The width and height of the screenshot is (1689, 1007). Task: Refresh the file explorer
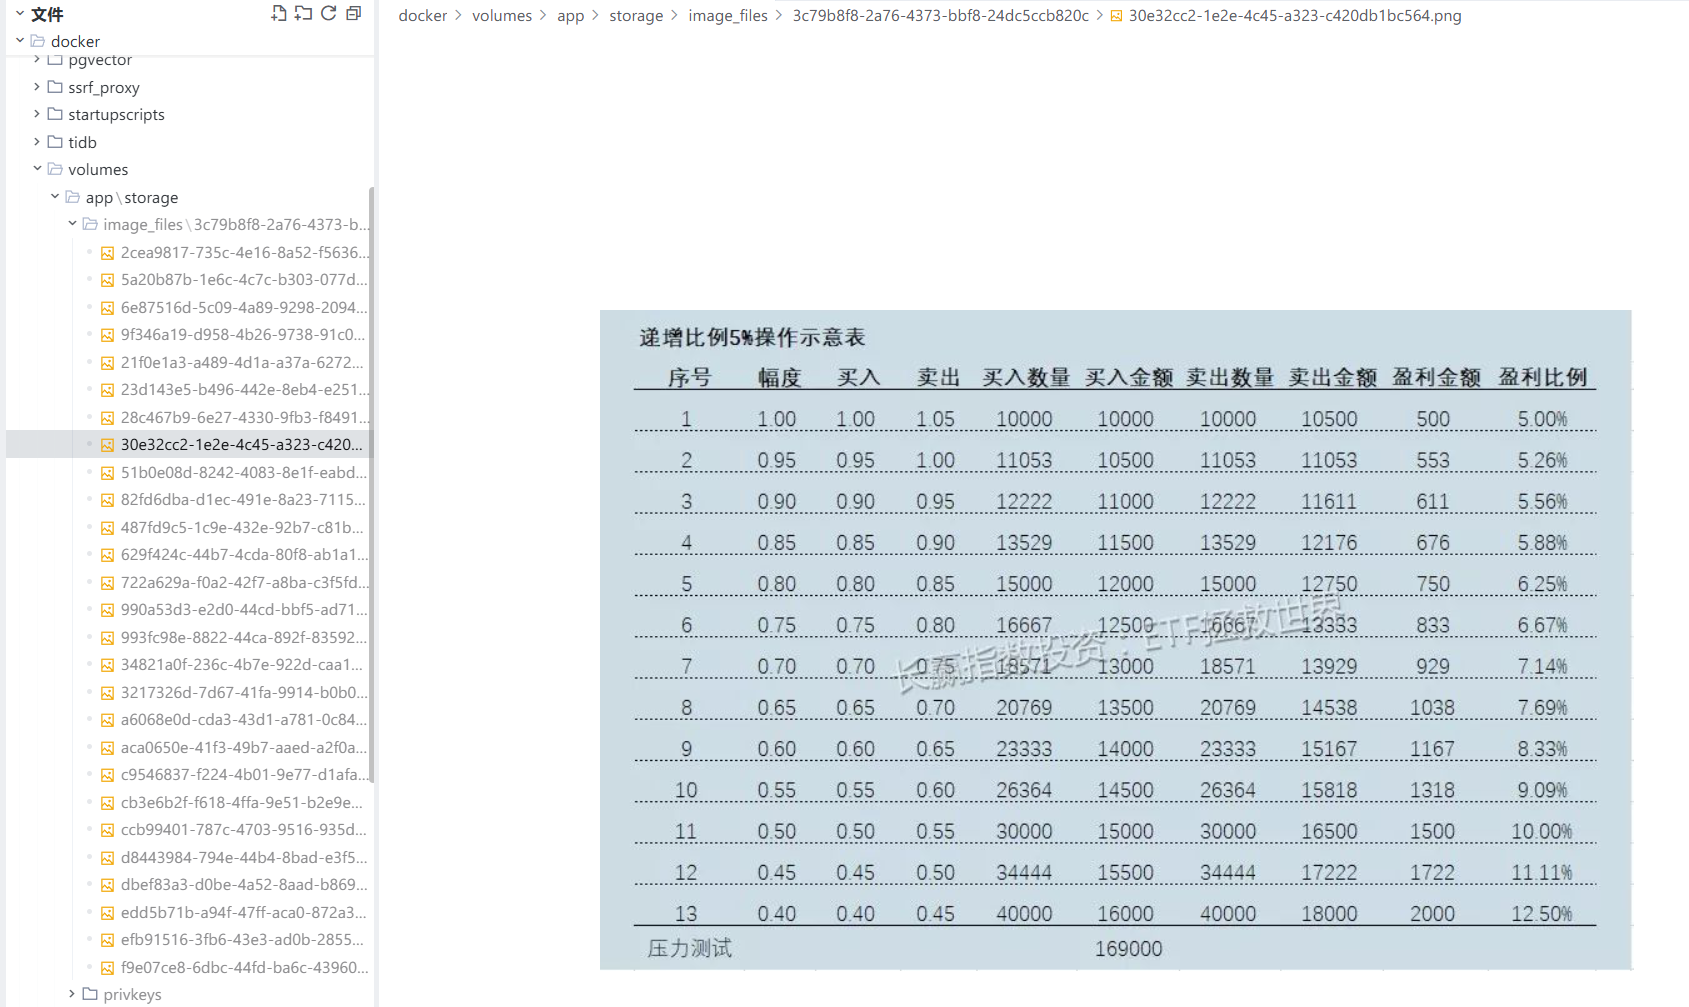tap(328, 13)
